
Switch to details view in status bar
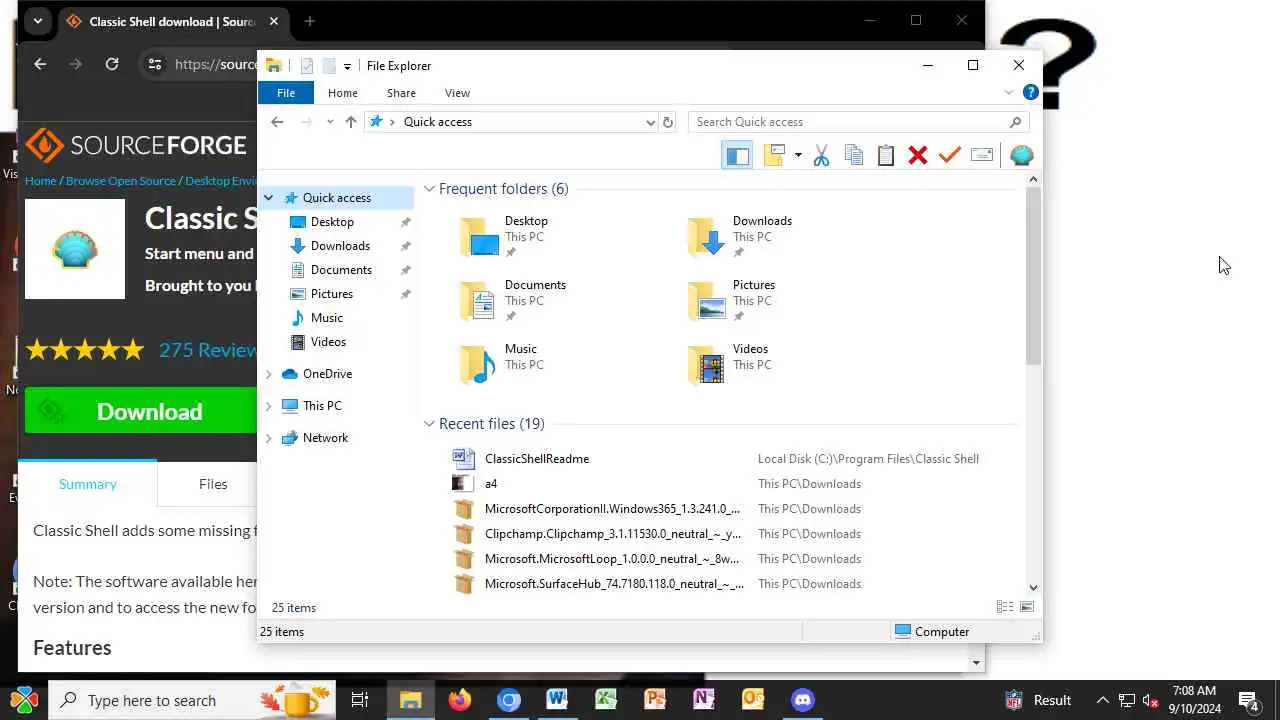(1005, 607)
